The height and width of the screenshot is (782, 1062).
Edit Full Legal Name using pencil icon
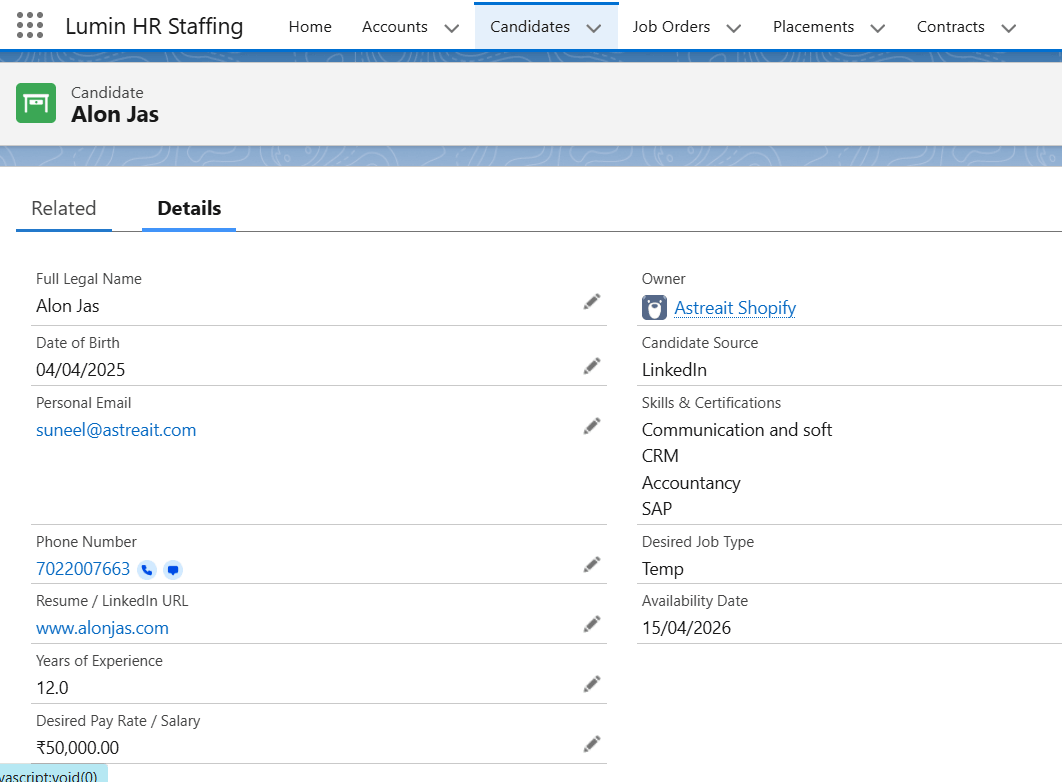pyautogui.click(x=591, y=301)
